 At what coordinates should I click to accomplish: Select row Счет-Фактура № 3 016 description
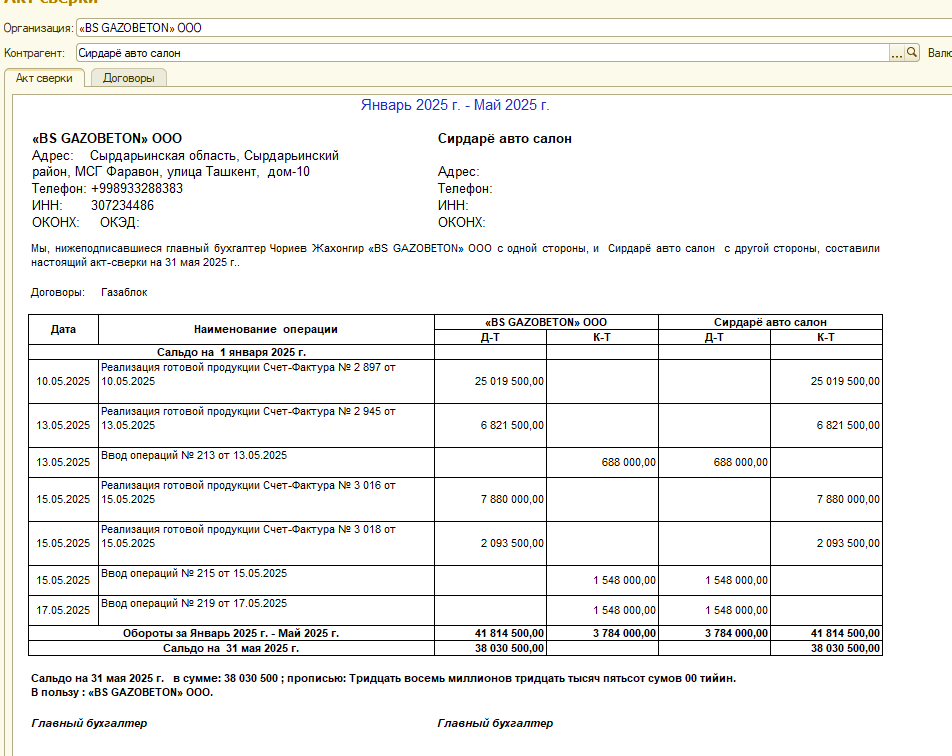pyautogui.click(x=267, y=499)
